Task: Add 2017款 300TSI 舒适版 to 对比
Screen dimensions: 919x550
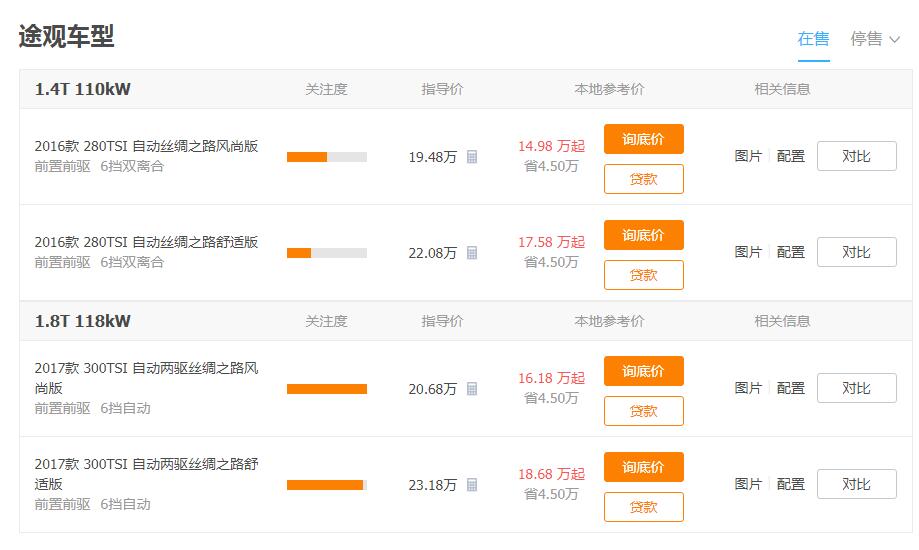Action: 856,484
